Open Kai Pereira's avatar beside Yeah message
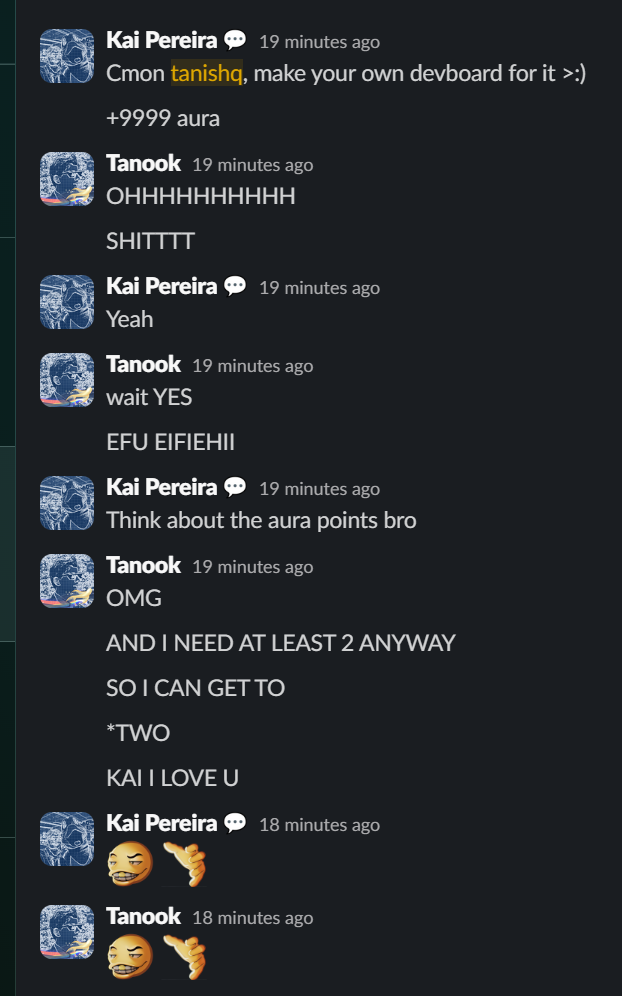This screenshot has width=622, height=996. 67,302
